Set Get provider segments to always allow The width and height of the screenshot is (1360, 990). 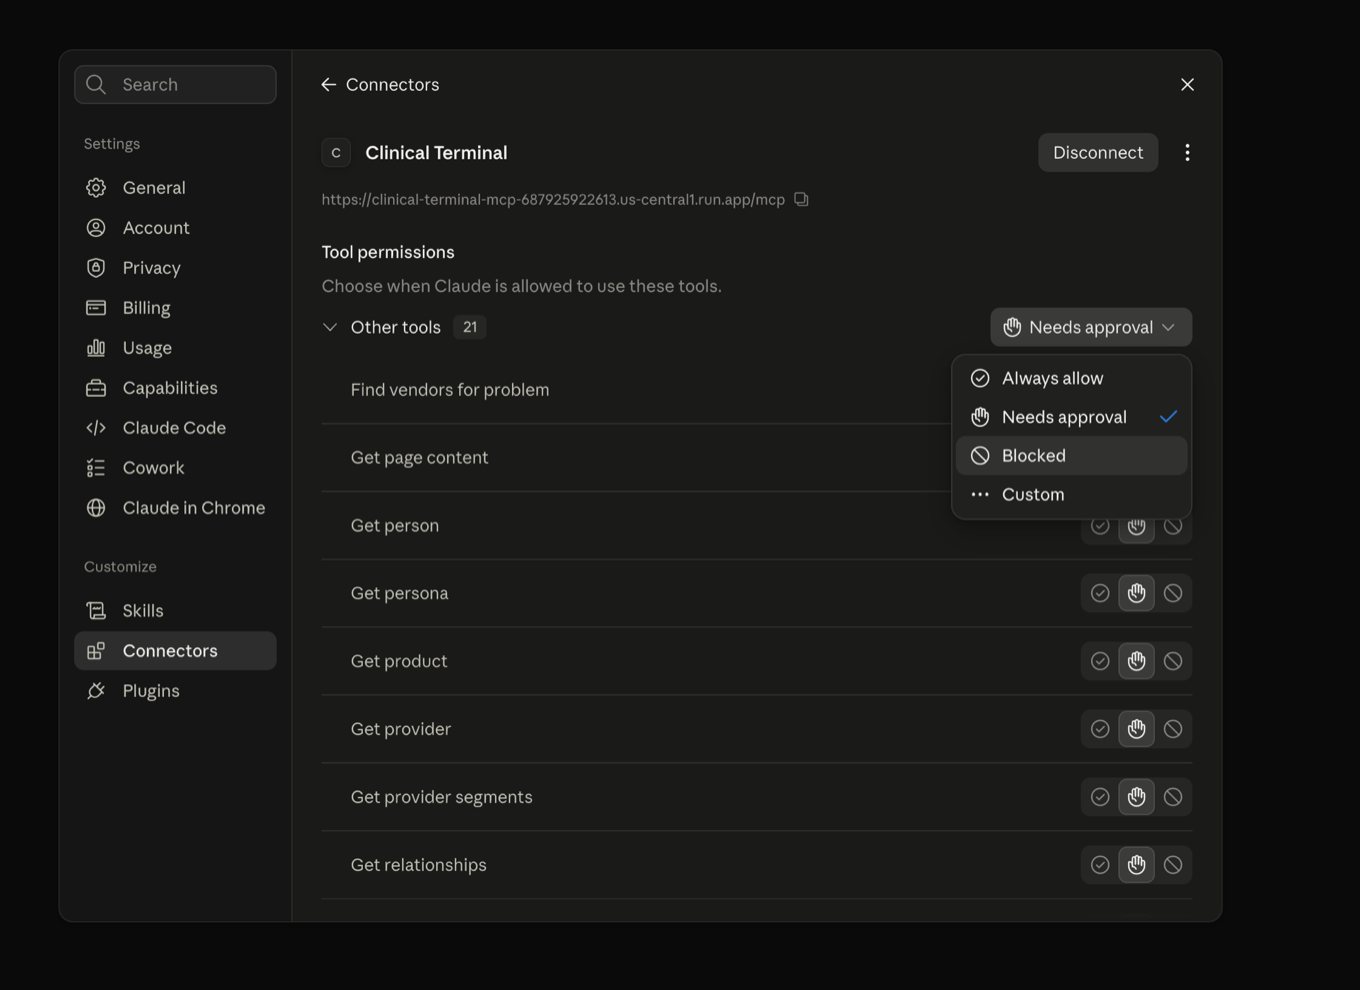(1100, 797)
